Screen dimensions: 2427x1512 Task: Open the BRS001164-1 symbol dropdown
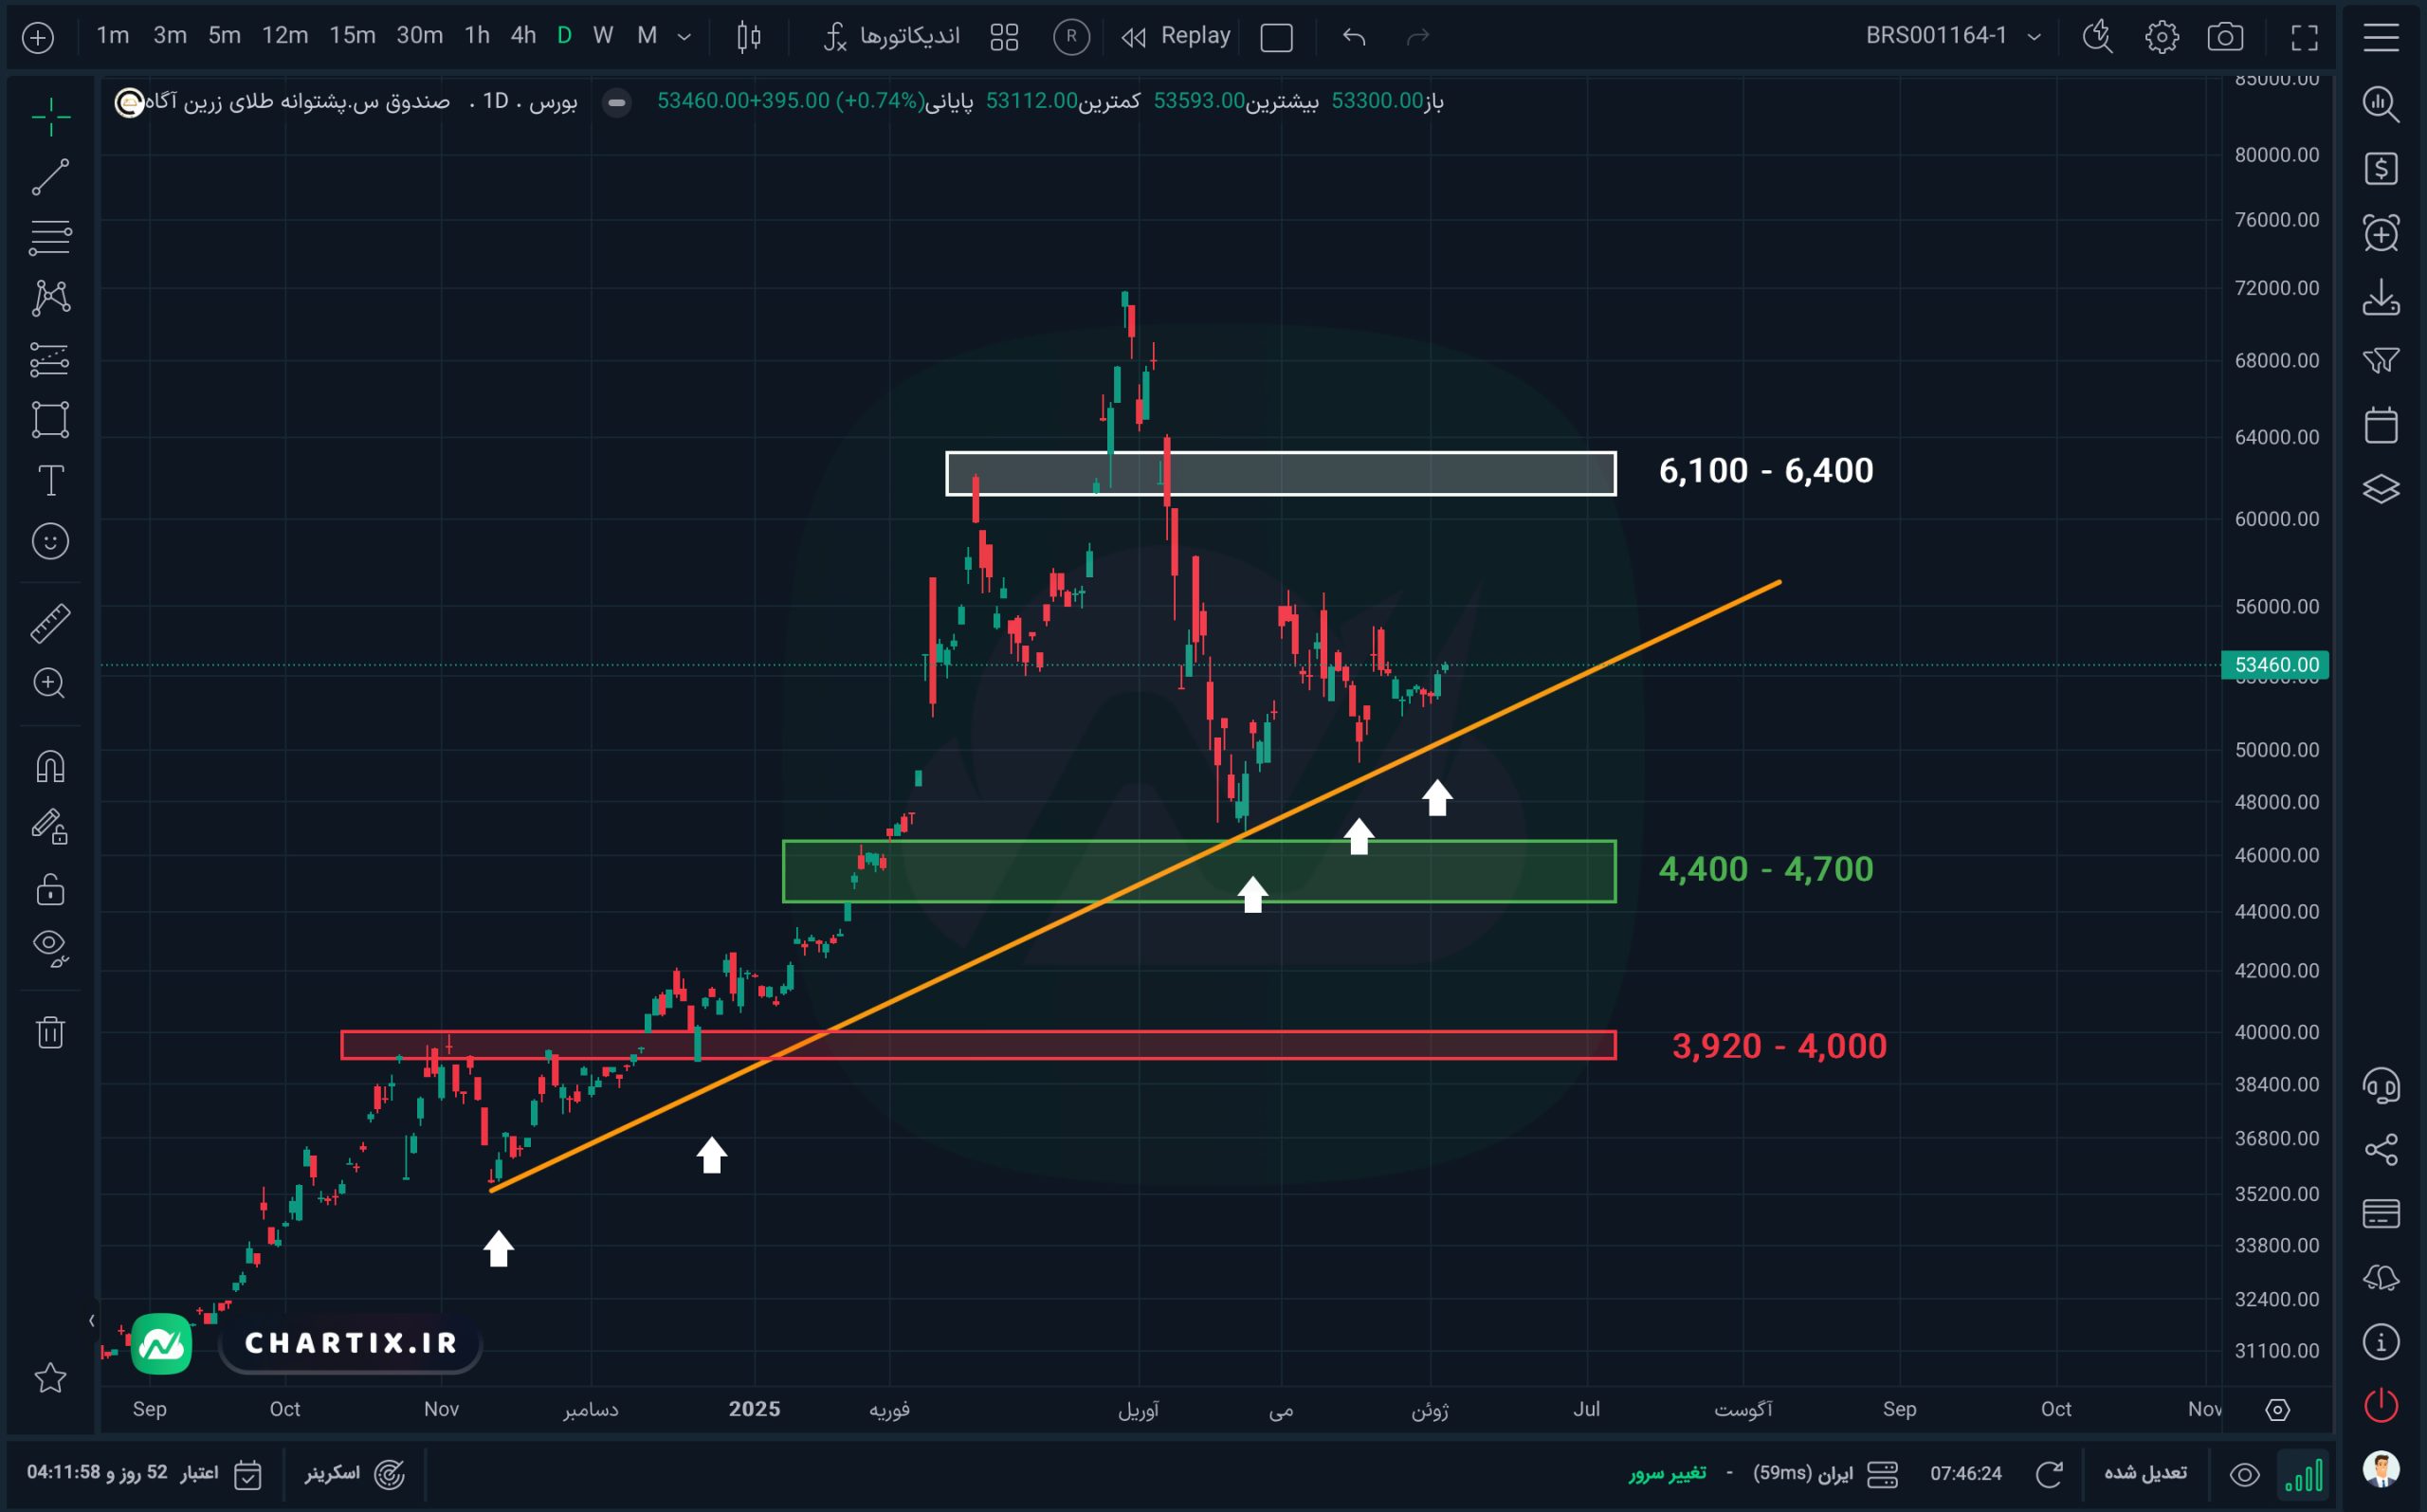tap(1952, 36)
